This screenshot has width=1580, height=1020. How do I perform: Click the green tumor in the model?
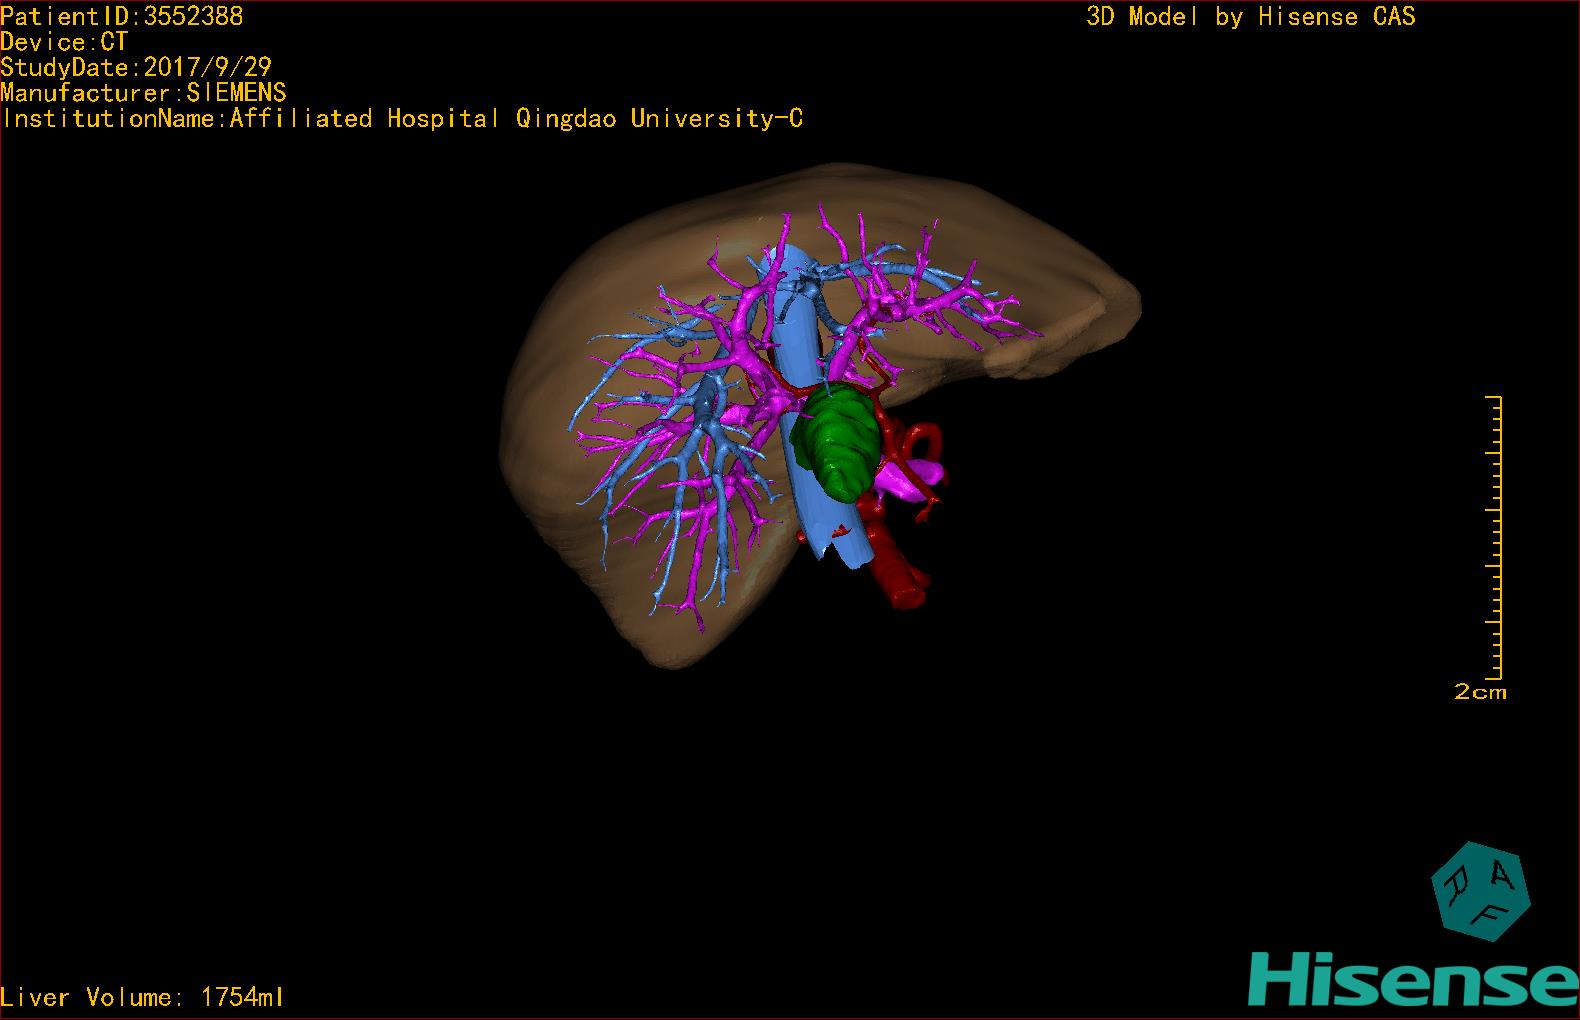click(x=838, y=443)
